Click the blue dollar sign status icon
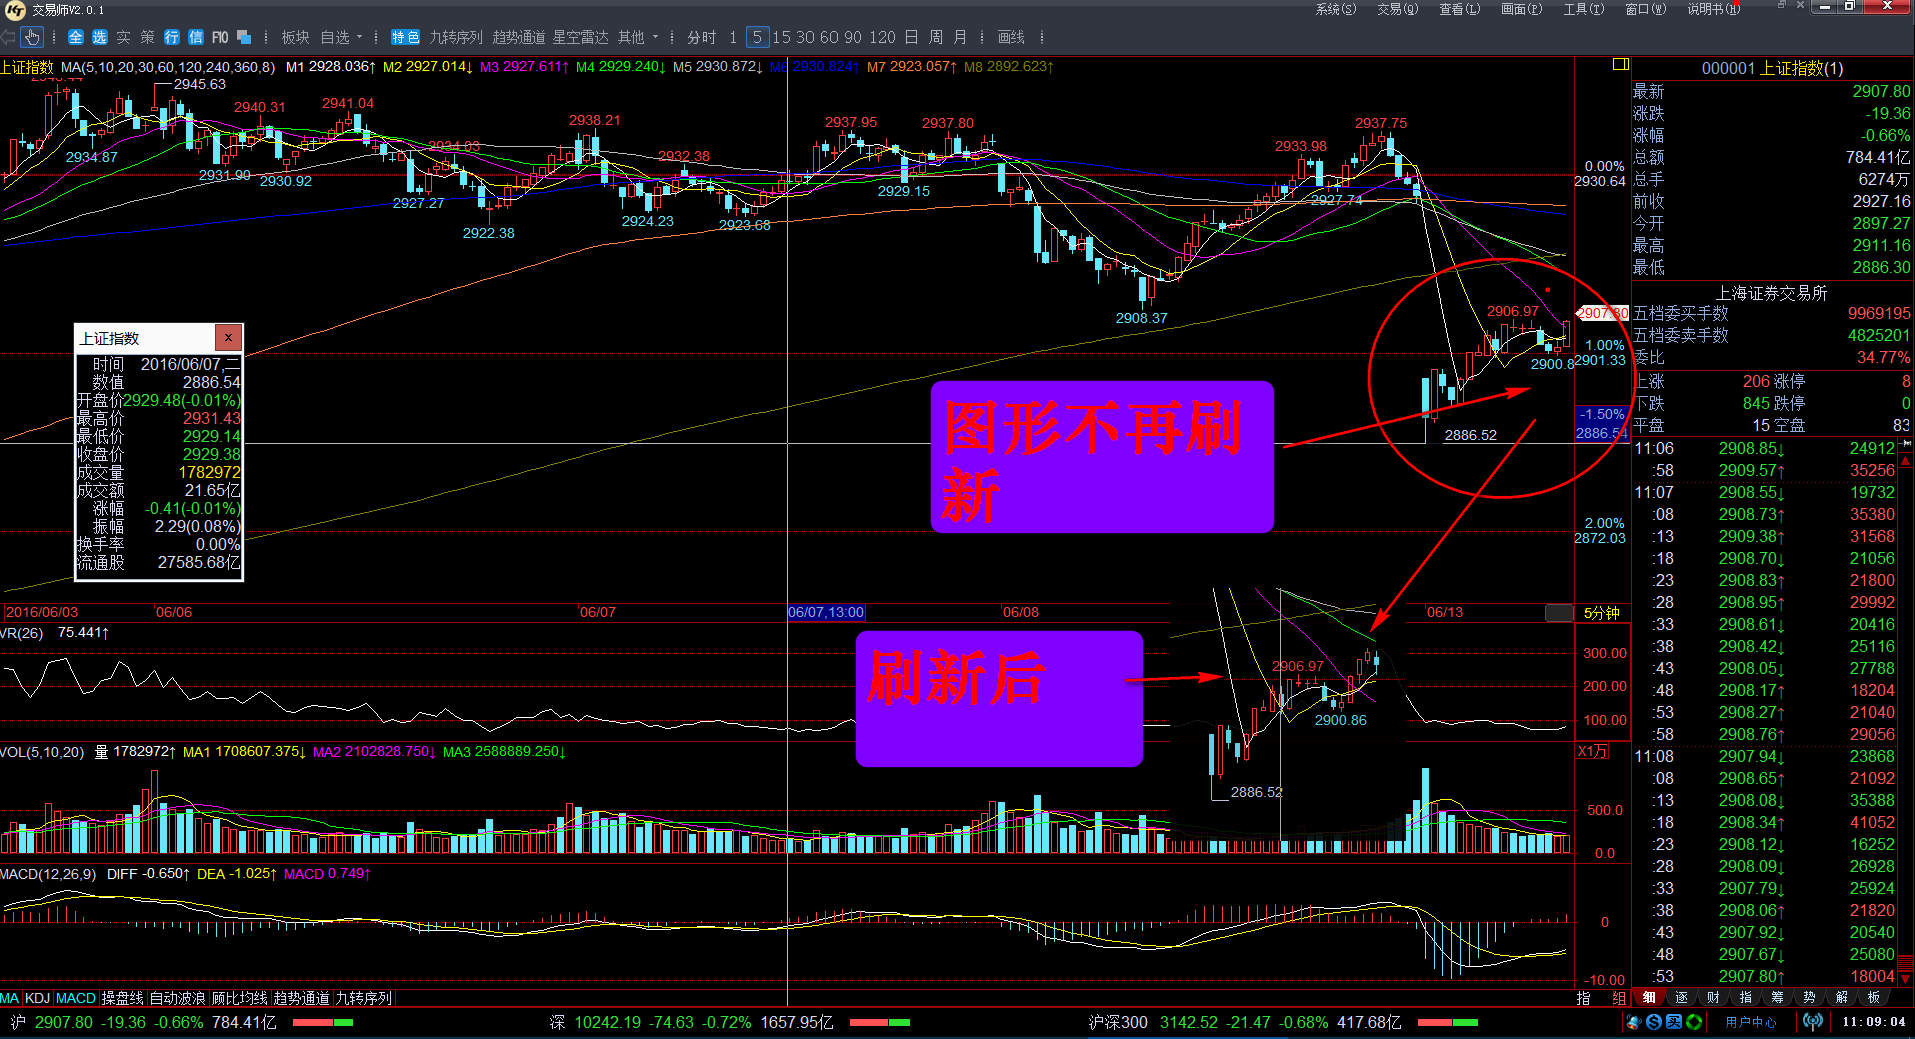 [1654, 1022]
